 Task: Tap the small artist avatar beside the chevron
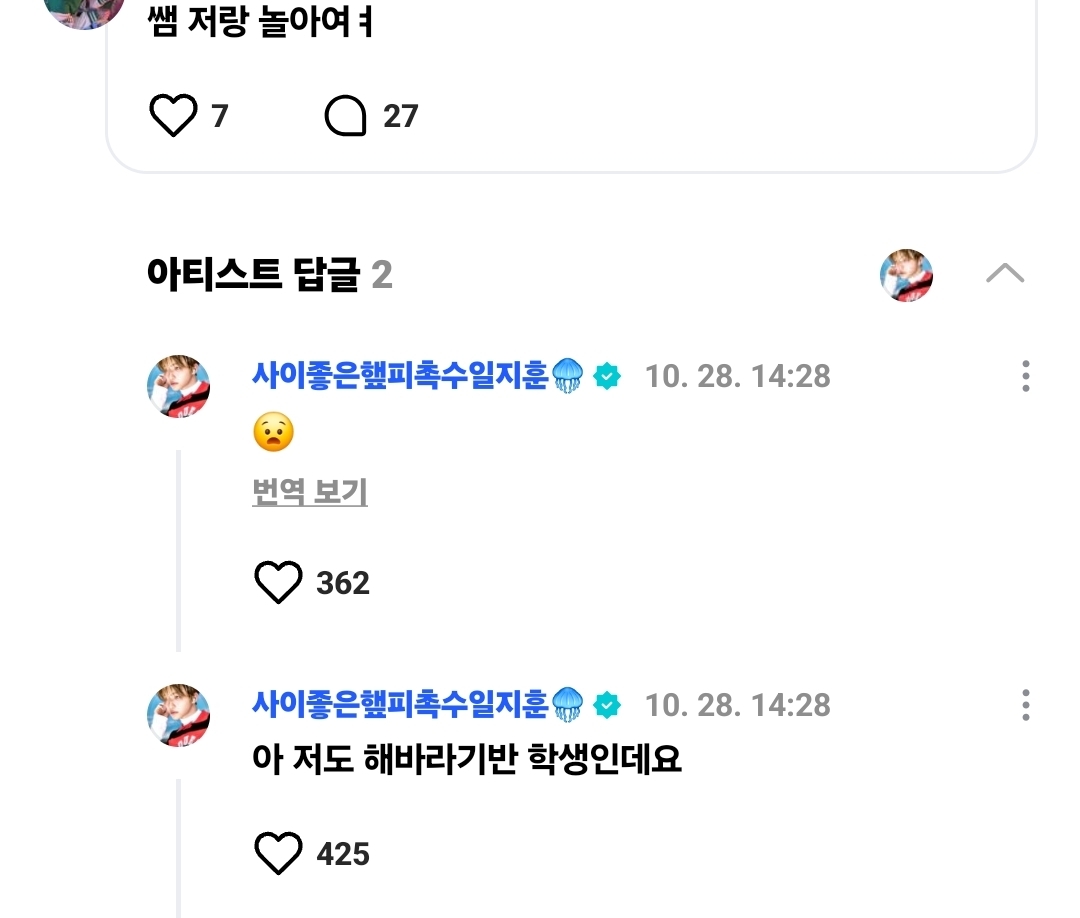point(906,274)
